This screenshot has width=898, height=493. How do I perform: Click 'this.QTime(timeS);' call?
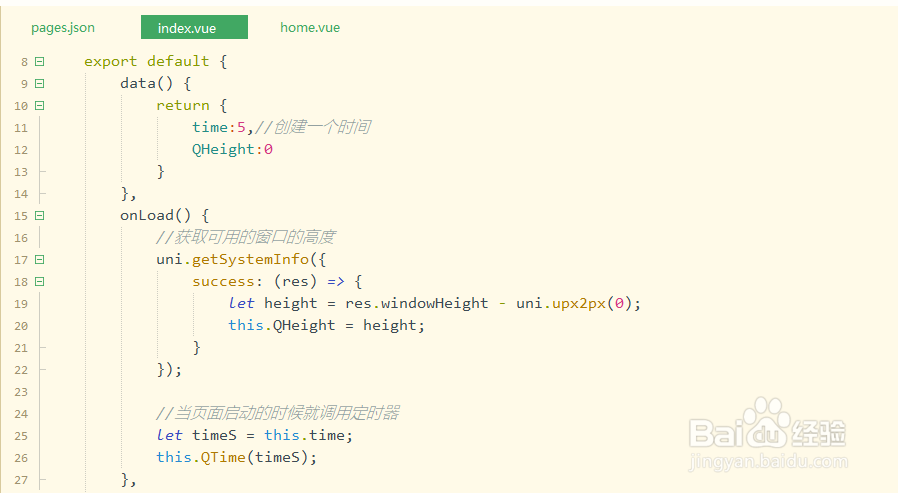[237, 457]
